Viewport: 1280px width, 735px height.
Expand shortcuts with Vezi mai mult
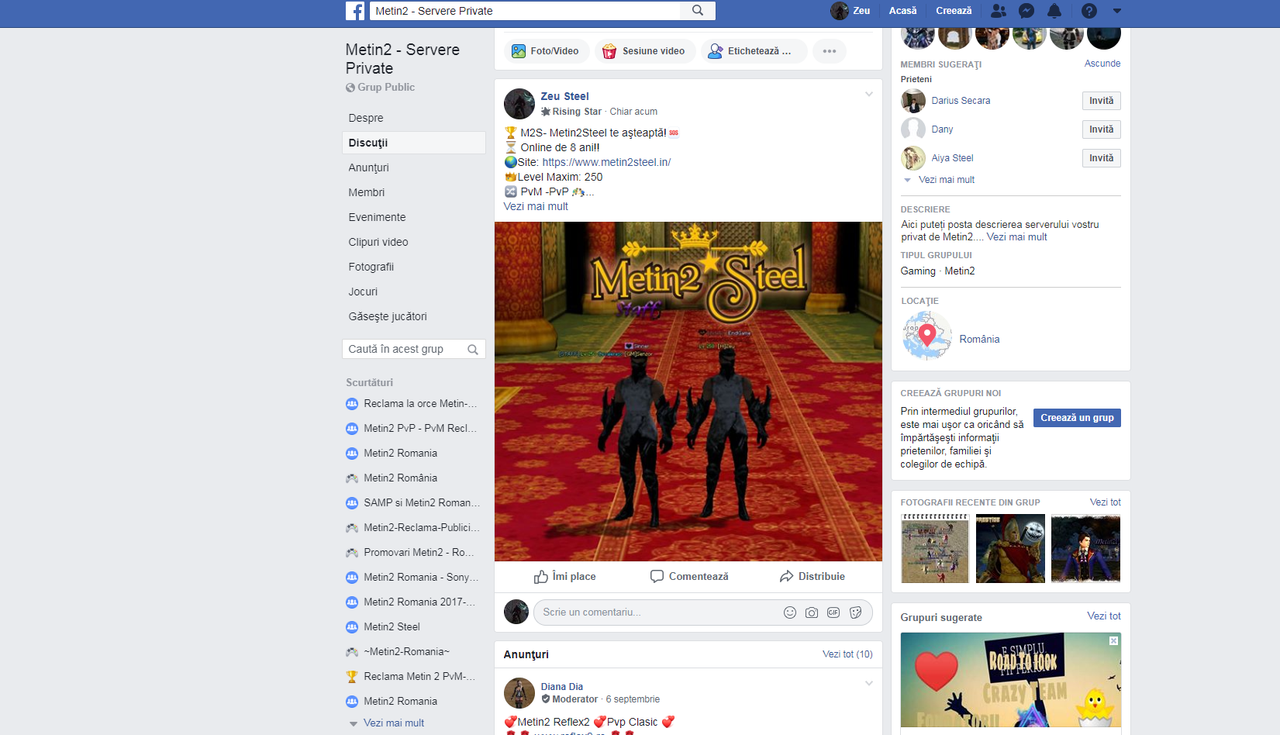pos(393,723)
